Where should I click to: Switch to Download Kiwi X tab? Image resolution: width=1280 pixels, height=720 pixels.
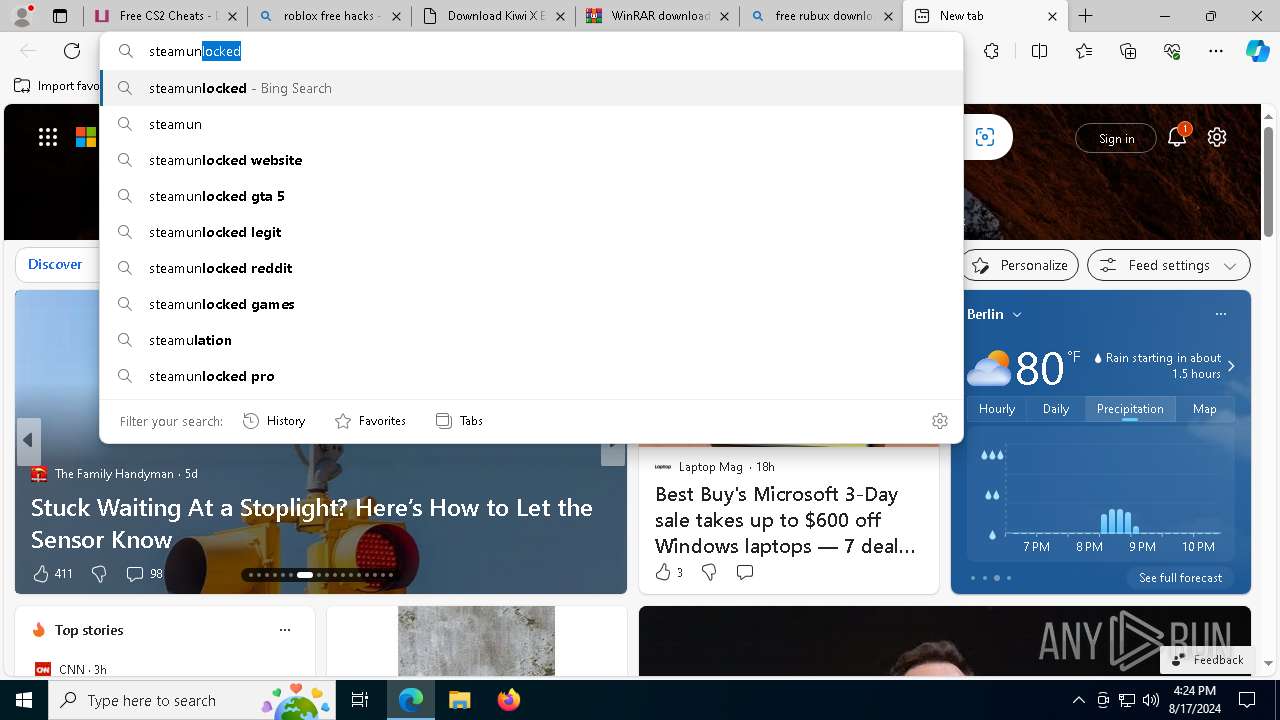tap(493, 16)
